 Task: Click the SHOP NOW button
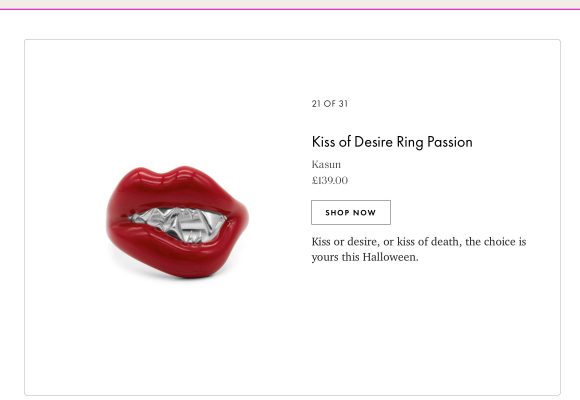coord(351,212)
